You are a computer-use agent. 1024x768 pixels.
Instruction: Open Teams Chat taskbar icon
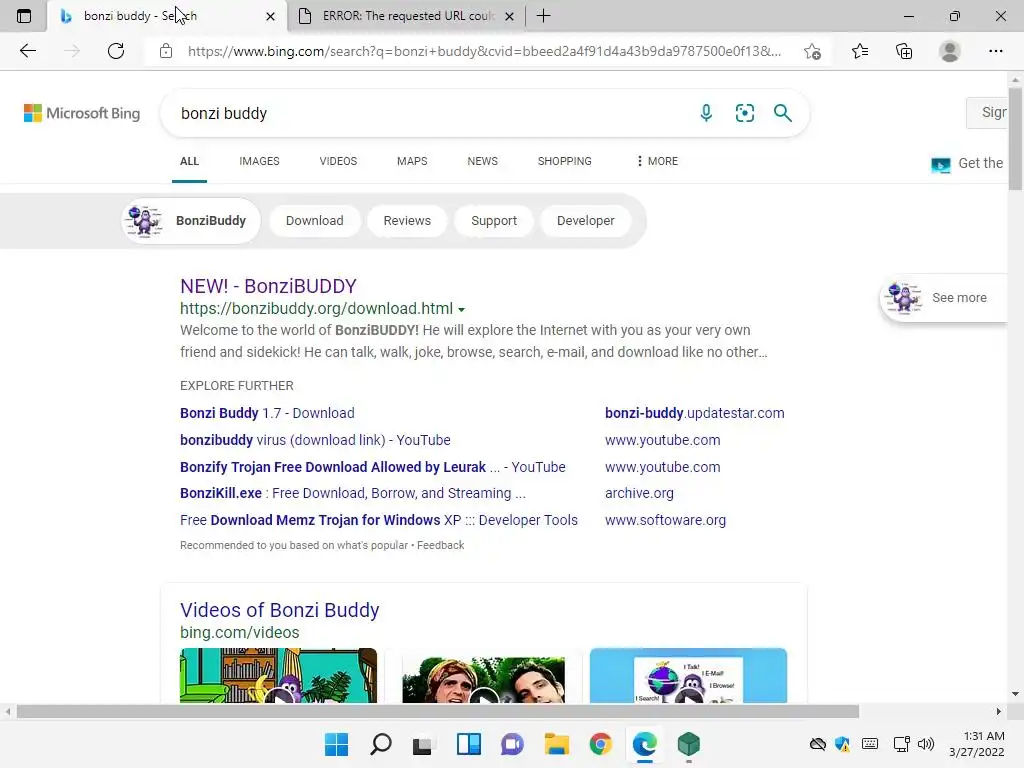tap(513, 744)
